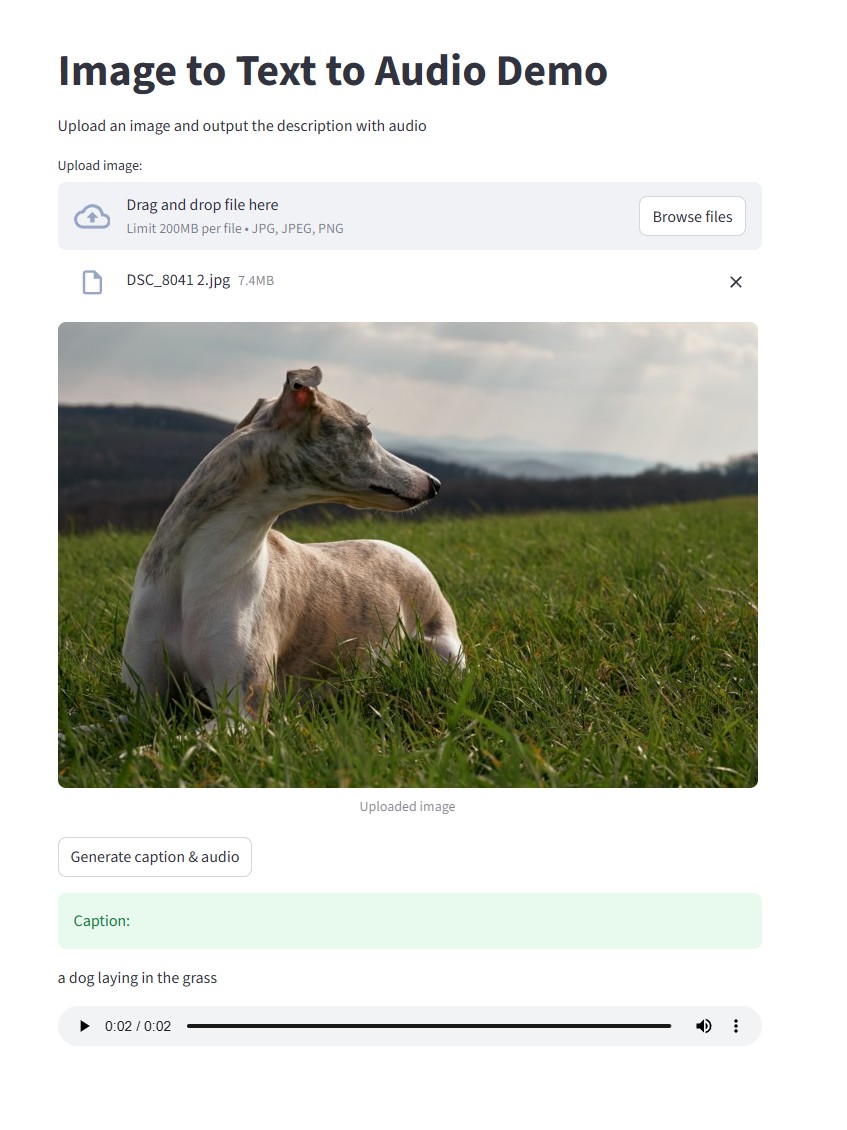This screenshot has height=1130, width=847.
Task: Click the audio progress seek bar
Action: click(429, 1026)
